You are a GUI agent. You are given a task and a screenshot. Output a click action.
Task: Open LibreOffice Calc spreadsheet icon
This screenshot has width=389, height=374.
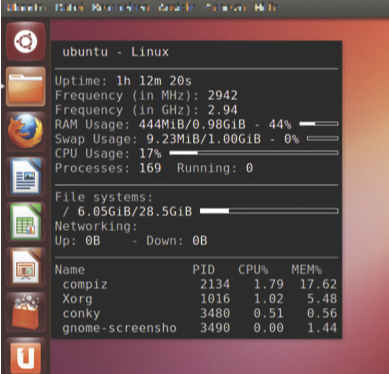point(25,222)
